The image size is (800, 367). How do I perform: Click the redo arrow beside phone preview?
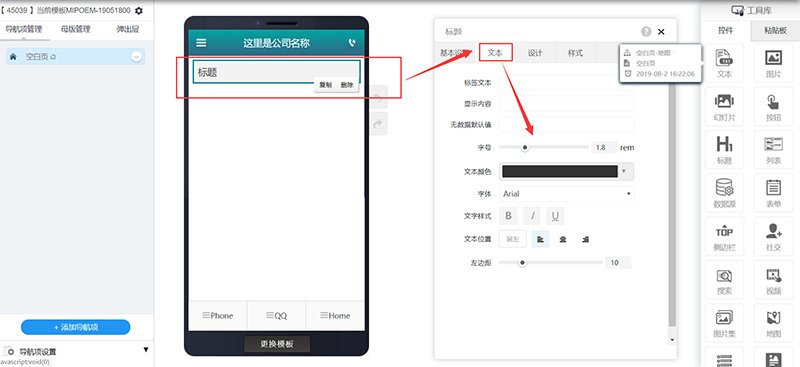pyautogui.click(x=379, y=124)
